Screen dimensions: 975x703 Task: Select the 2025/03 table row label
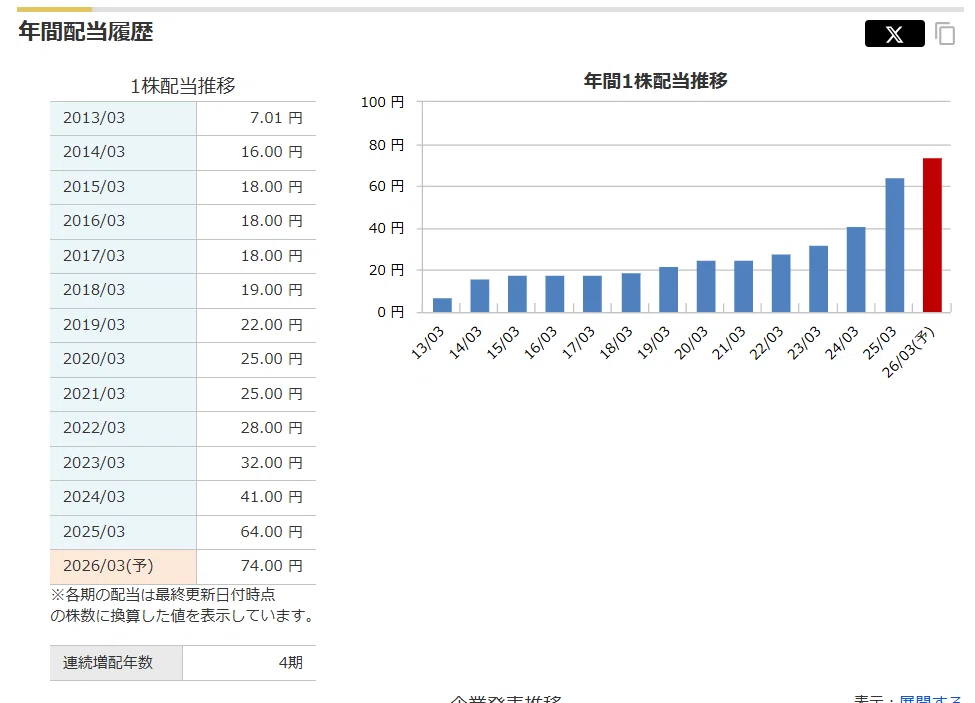[94, 531]
